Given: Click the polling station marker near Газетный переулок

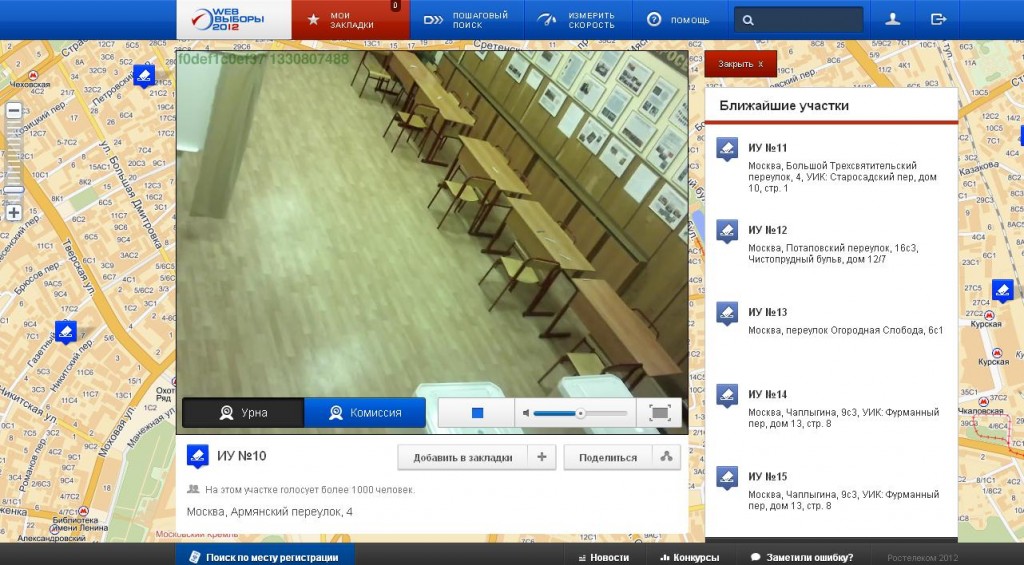Looking at the screenshot, I should point(66,331).
